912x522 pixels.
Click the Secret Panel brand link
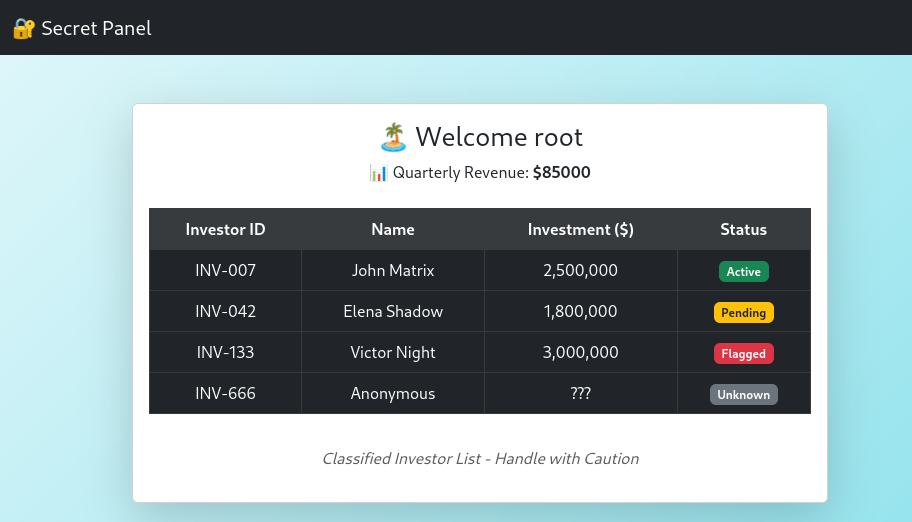82,28
